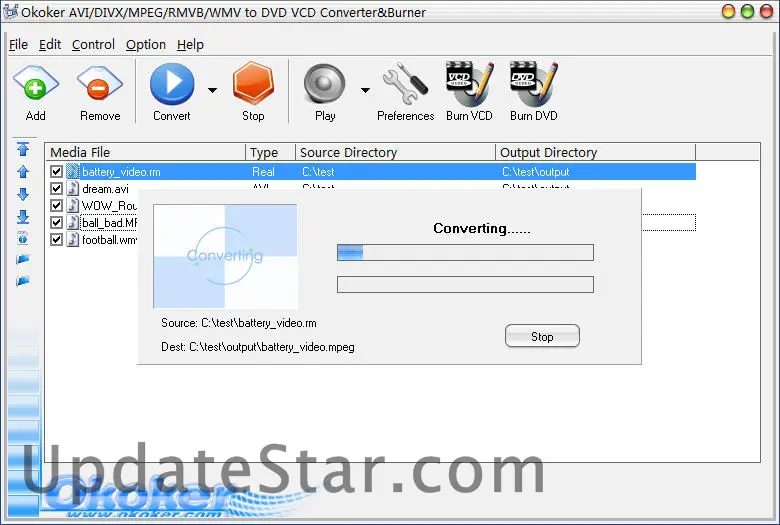Move item to bottom with sidebar arrow
The width and height of the screenshot is (780, 525).
[x=23, y=216]
